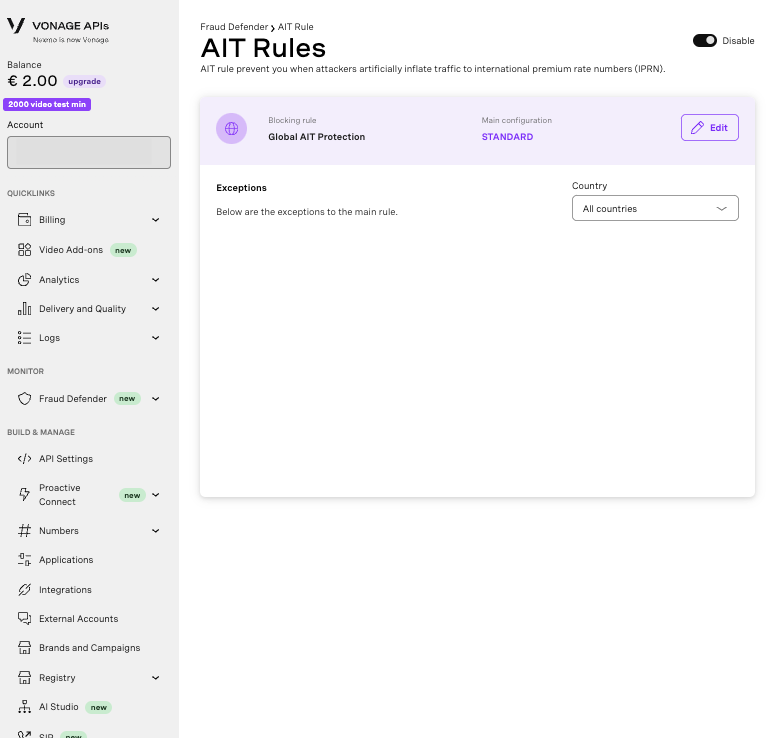Click the AIT Rule breadcrumb

[295, 27]
